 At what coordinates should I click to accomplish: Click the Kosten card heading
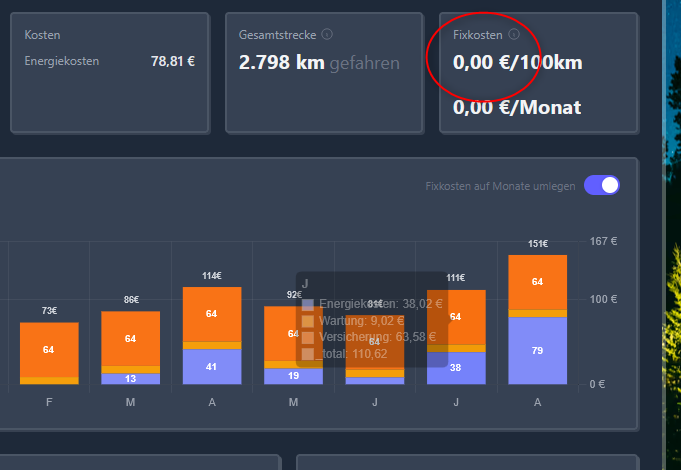[x=42, y=35]
